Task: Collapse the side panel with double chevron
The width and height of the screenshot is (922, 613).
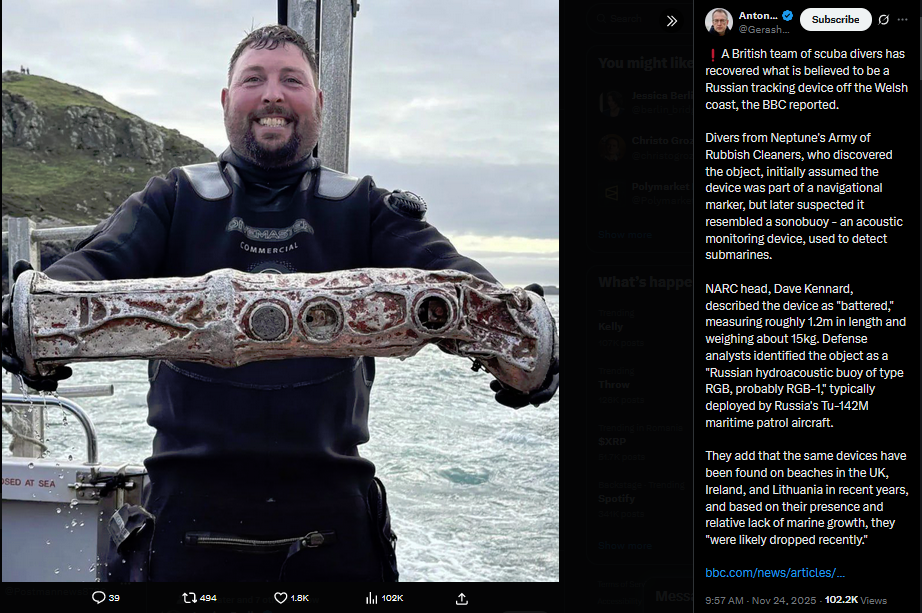Action: (672, 21)
